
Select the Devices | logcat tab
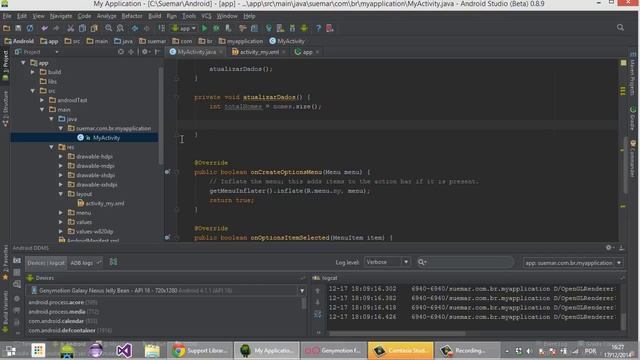46,263
